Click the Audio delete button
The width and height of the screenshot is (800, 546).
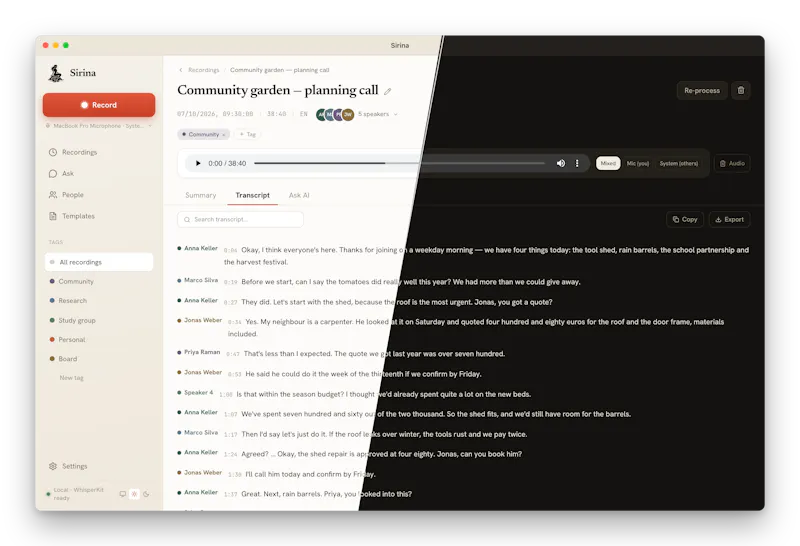732,163
